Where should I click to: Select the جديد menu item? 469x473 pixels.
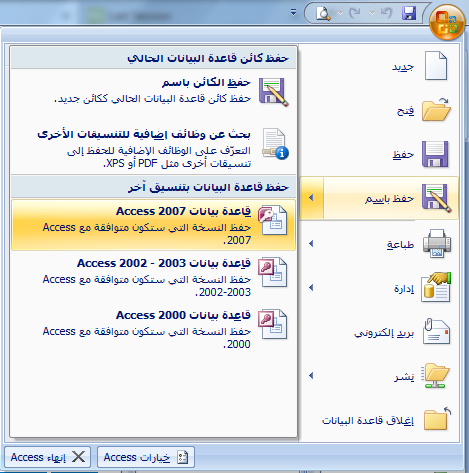click(x=379, y=66)
